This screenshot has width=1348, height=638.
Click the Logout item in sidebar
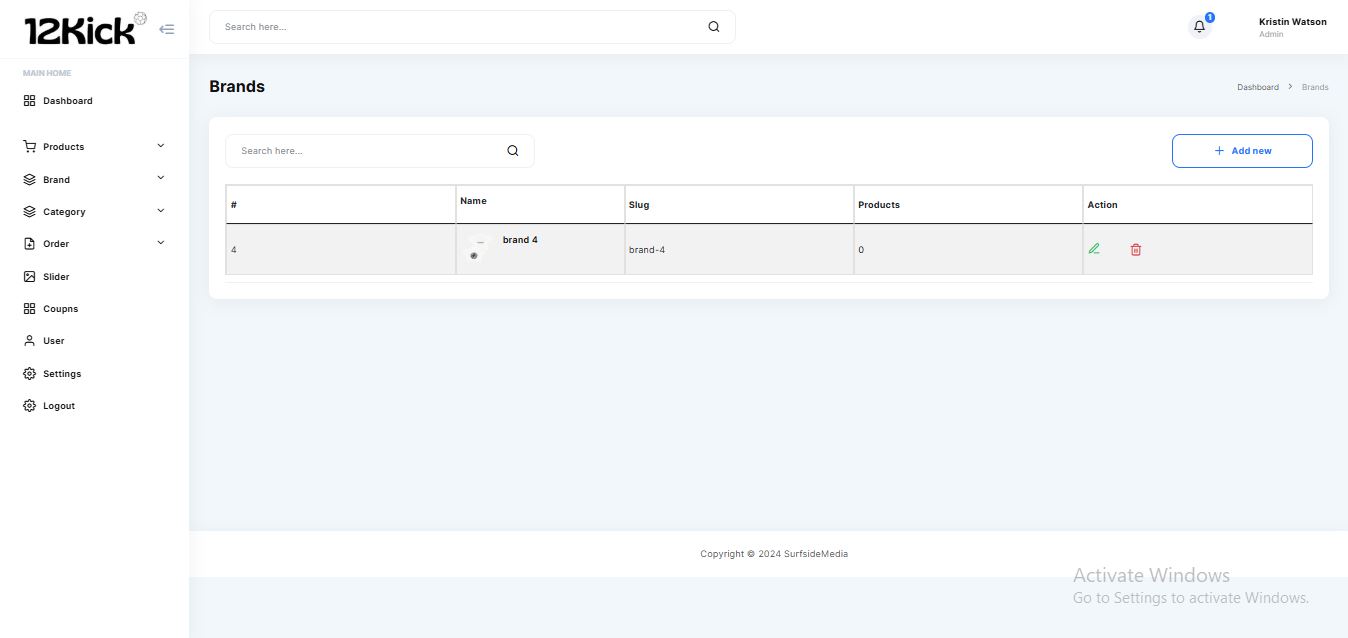[58, 406]
